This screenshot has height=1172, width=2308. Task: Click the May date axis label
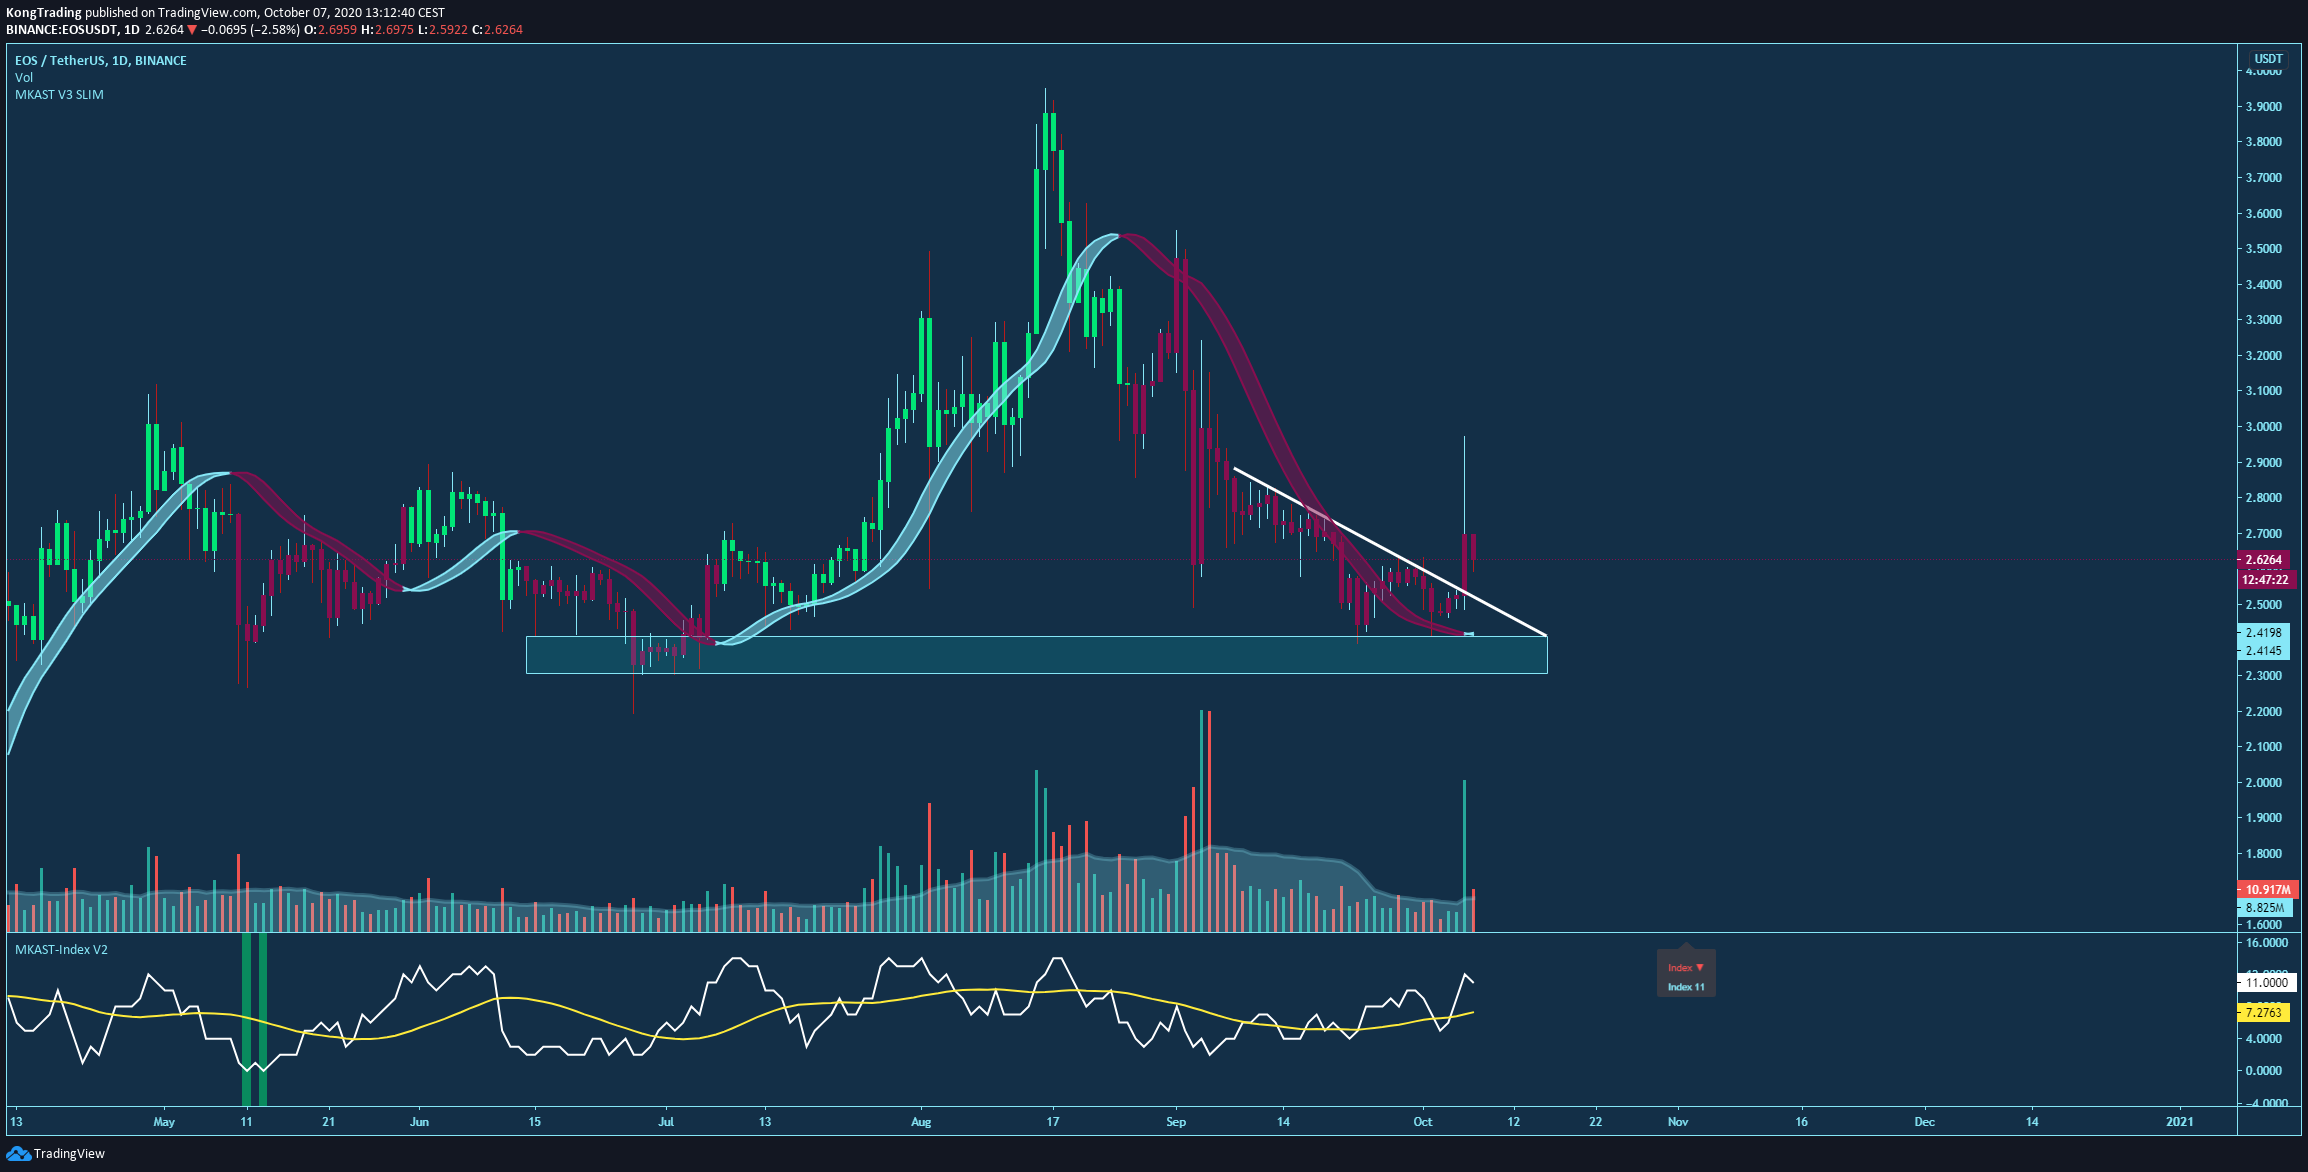[x=164, y=1122]
